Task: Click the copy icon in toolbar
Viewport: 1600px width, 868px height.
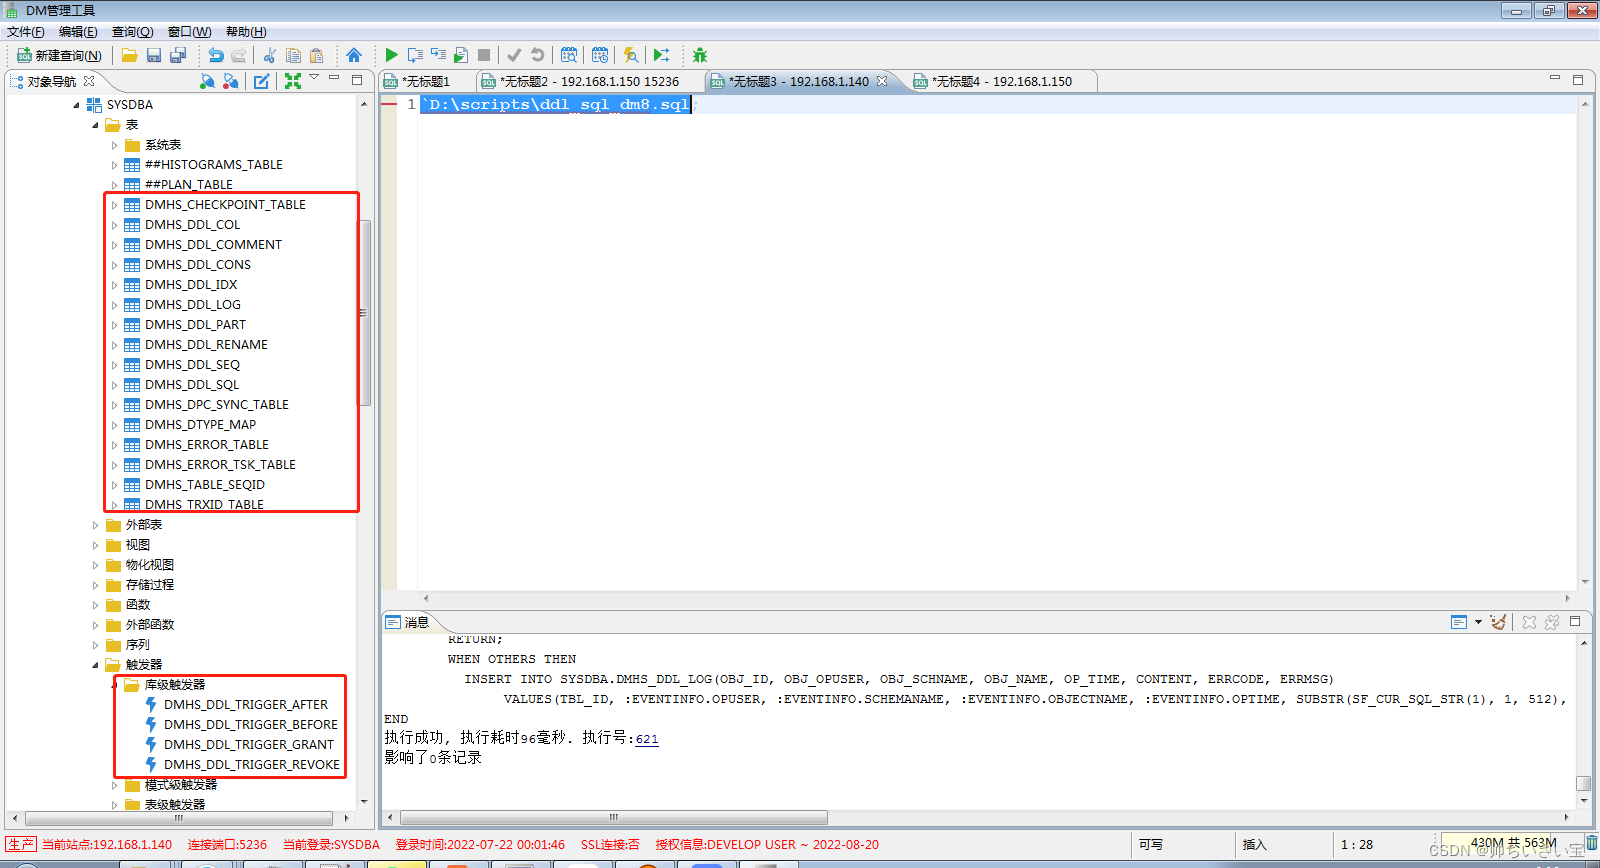Action: click(x=293, y=55)
